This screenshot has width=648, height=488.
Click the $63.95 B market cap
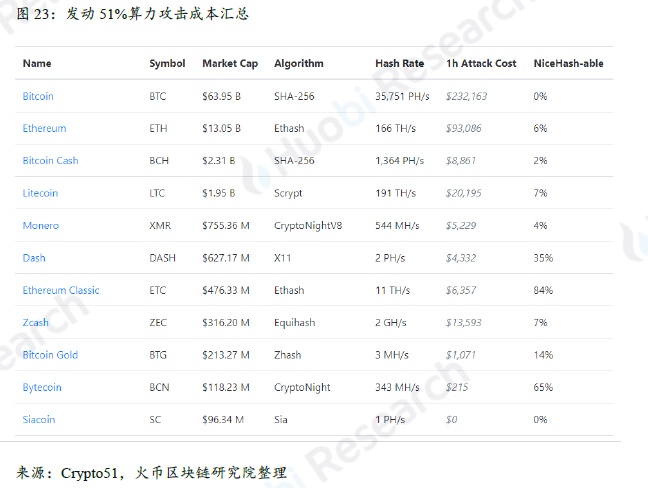[222, 96]
